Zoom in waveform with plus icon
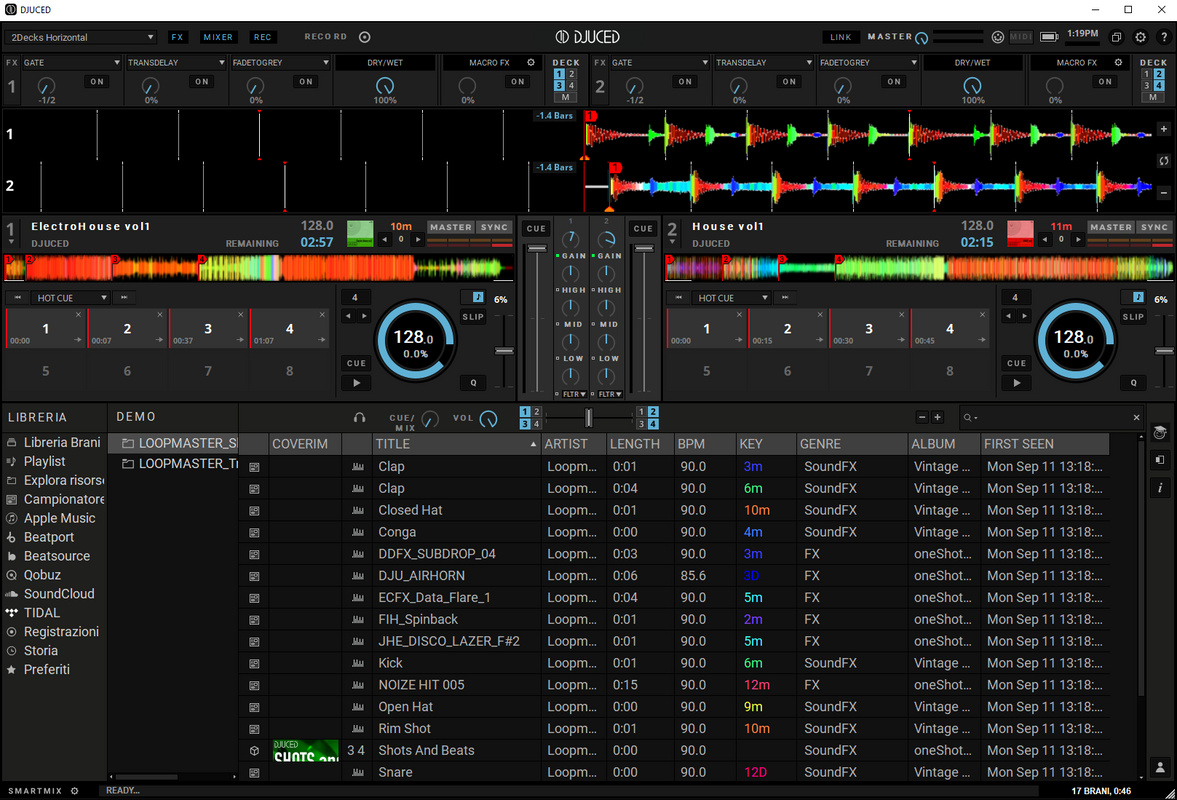1177x800 pixels. pos(1163,128)
